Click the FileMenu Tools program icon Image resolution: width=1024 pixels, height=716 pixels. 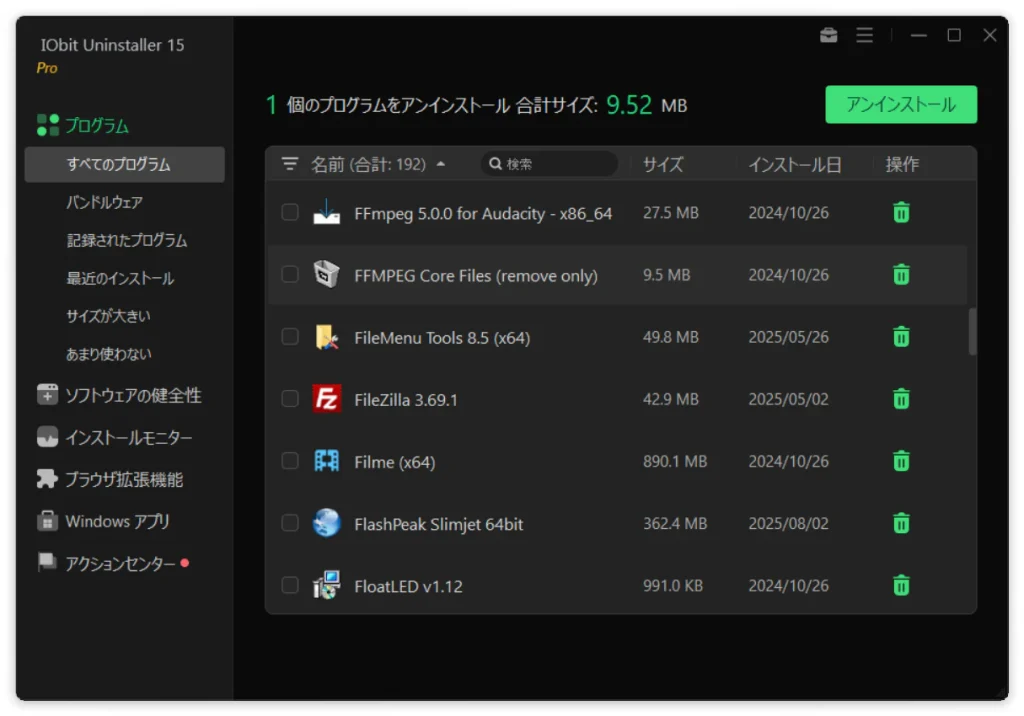click(327, 336)
